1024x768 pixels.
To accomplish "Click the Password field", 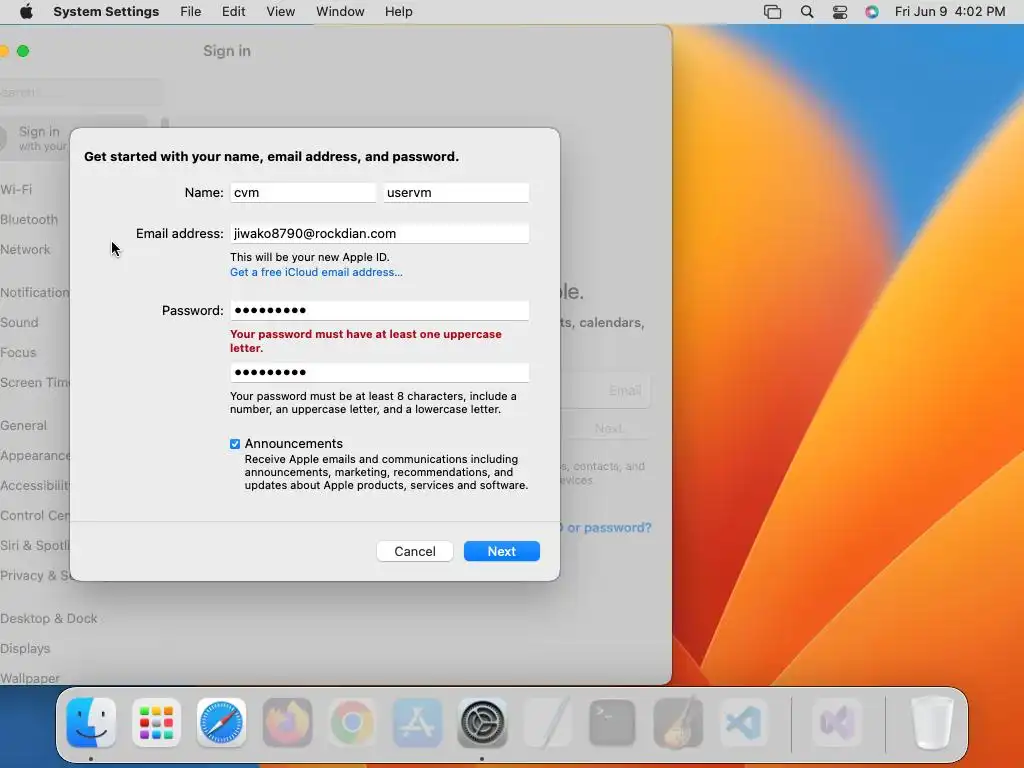I will point(379,310).
